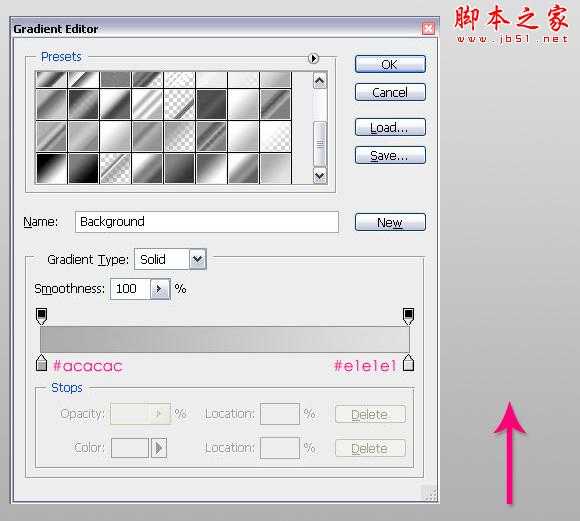The height and width of the screenshot is (521, 580).
Task: Click the Load... button
Action: coord(390,127)
